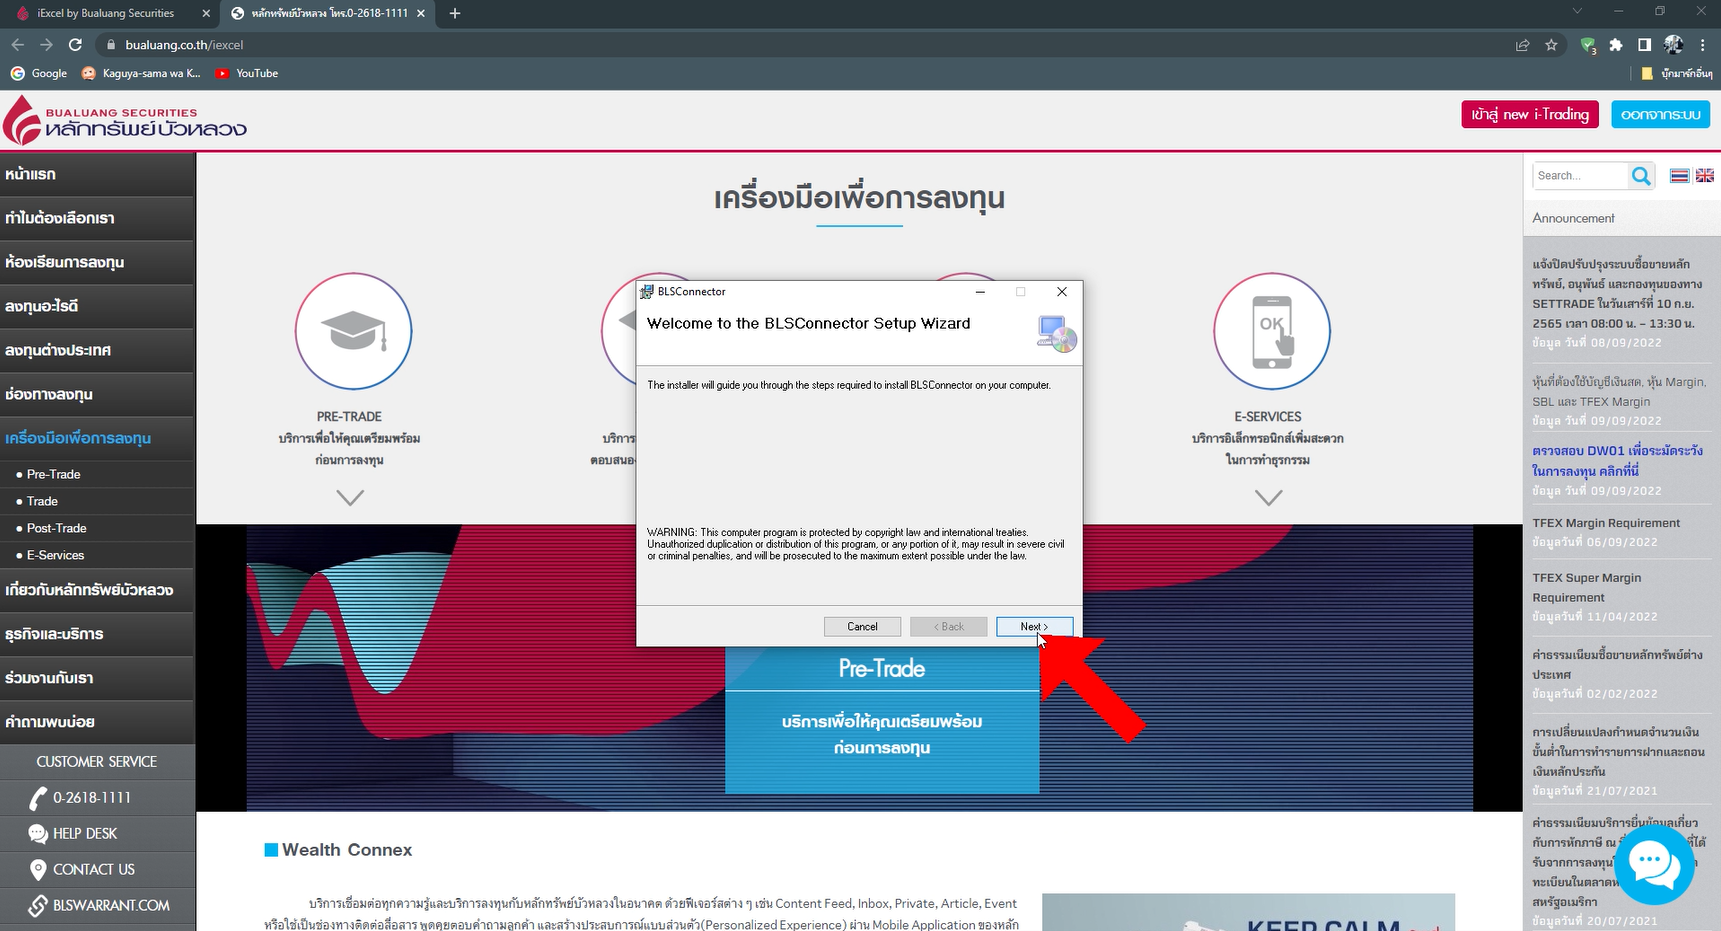Toggle the Chrome side panel

point(1644,45)
